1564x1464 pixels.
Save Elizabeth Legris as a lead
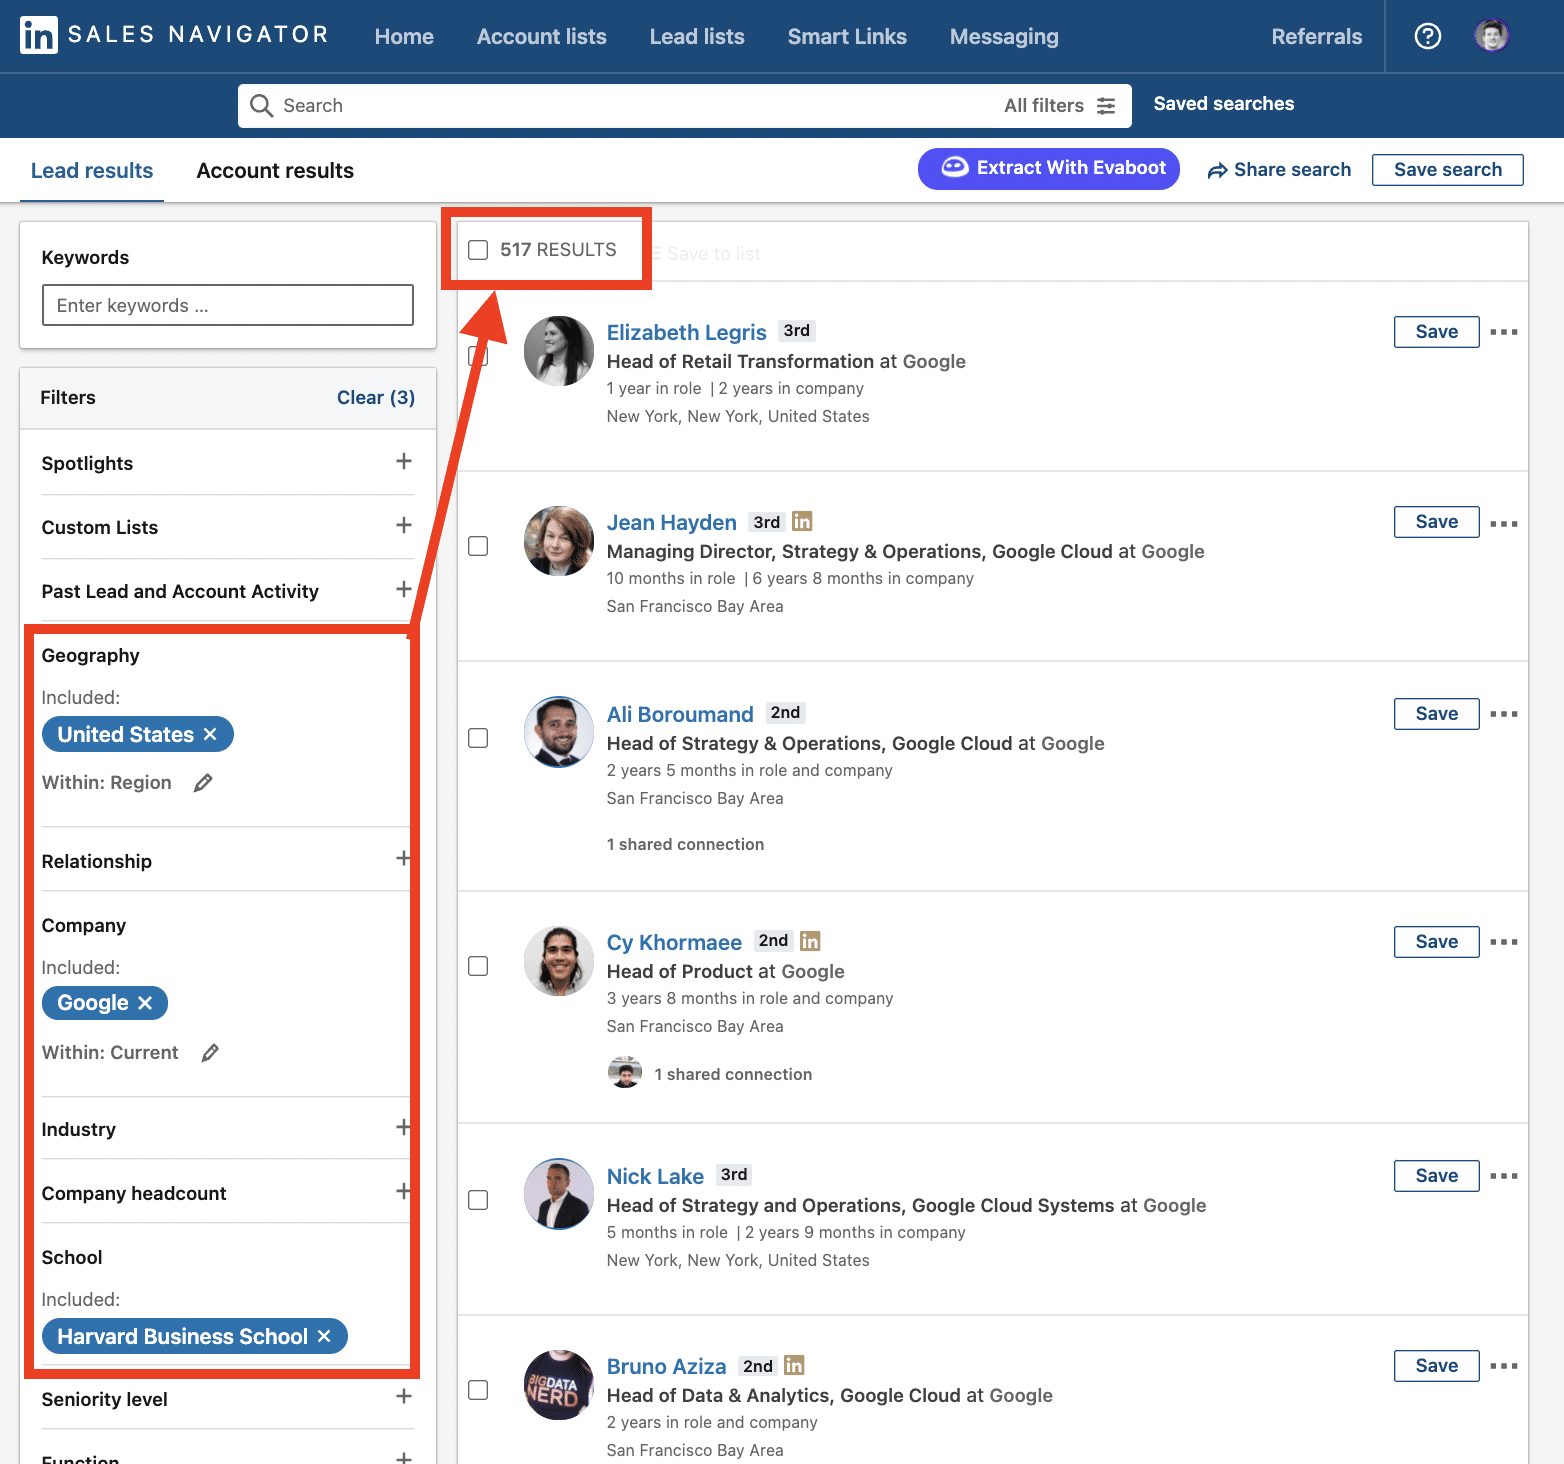(1437, 332)
